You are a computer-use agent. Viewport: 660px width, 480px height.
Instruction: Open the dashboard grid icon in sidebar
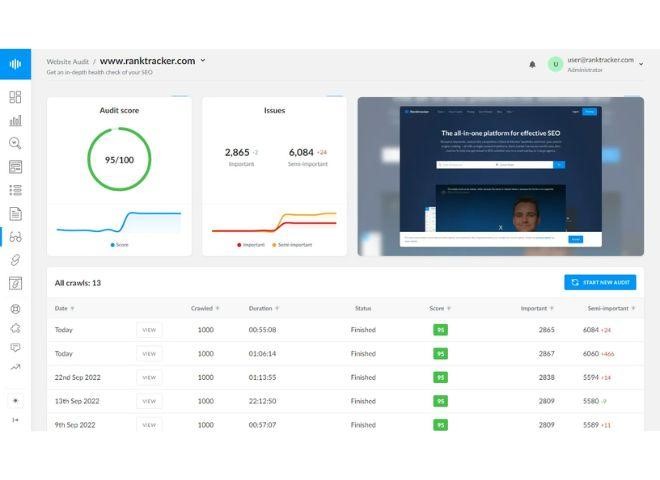pos(15,97)
